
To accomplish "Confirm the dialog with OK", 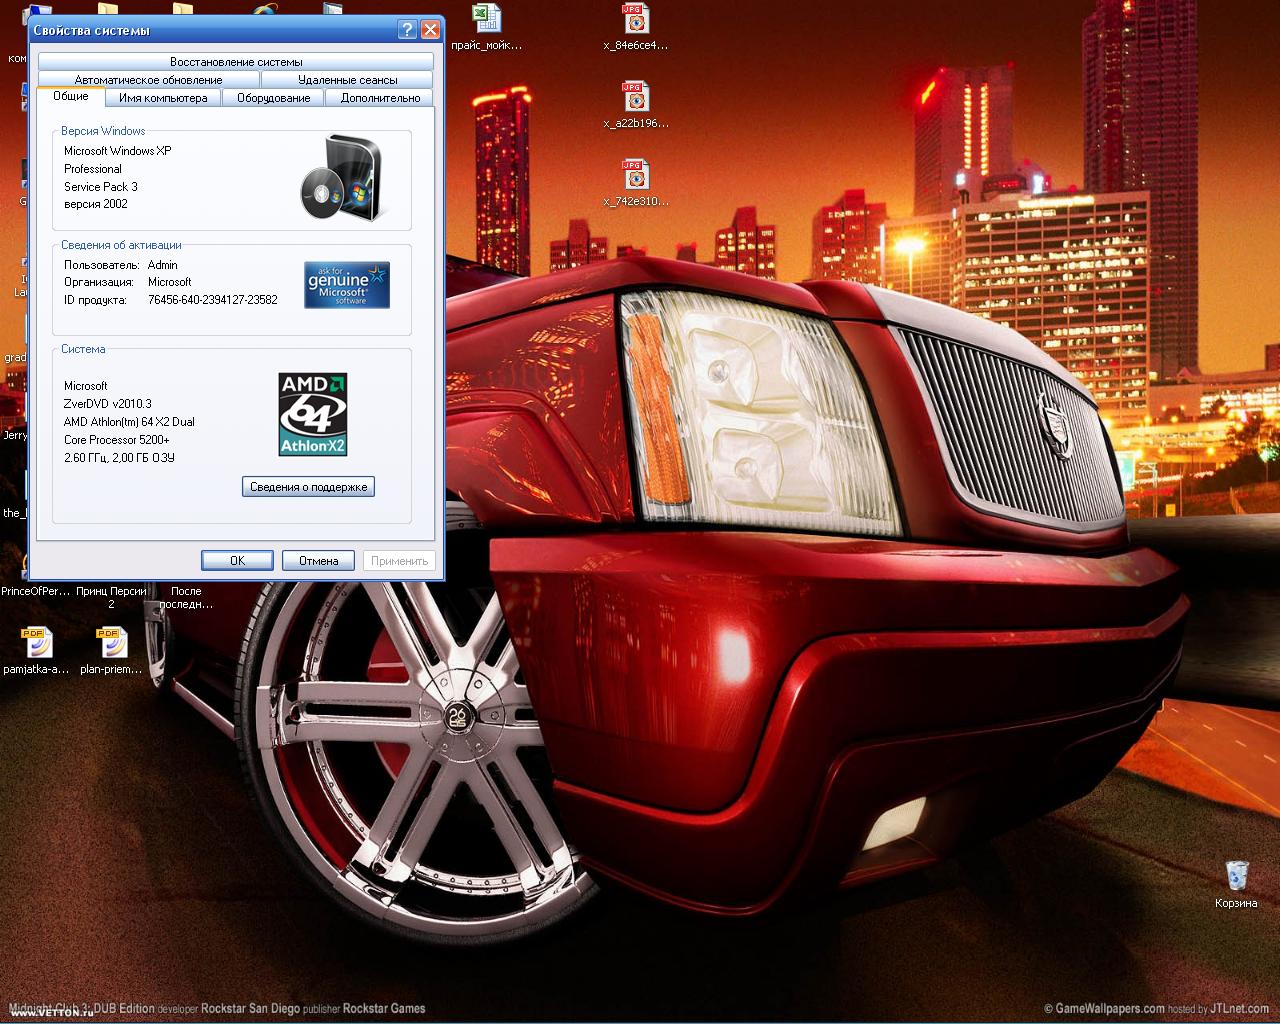I will click(x=237, y=561).
